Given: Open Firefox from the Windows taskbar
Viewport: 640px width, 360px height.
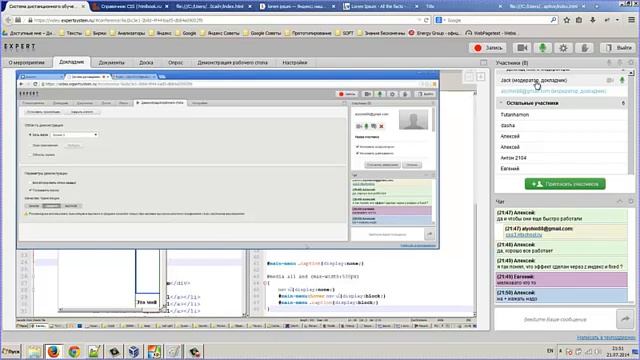Looking at the screenshot, I should (x=53, y=351).
